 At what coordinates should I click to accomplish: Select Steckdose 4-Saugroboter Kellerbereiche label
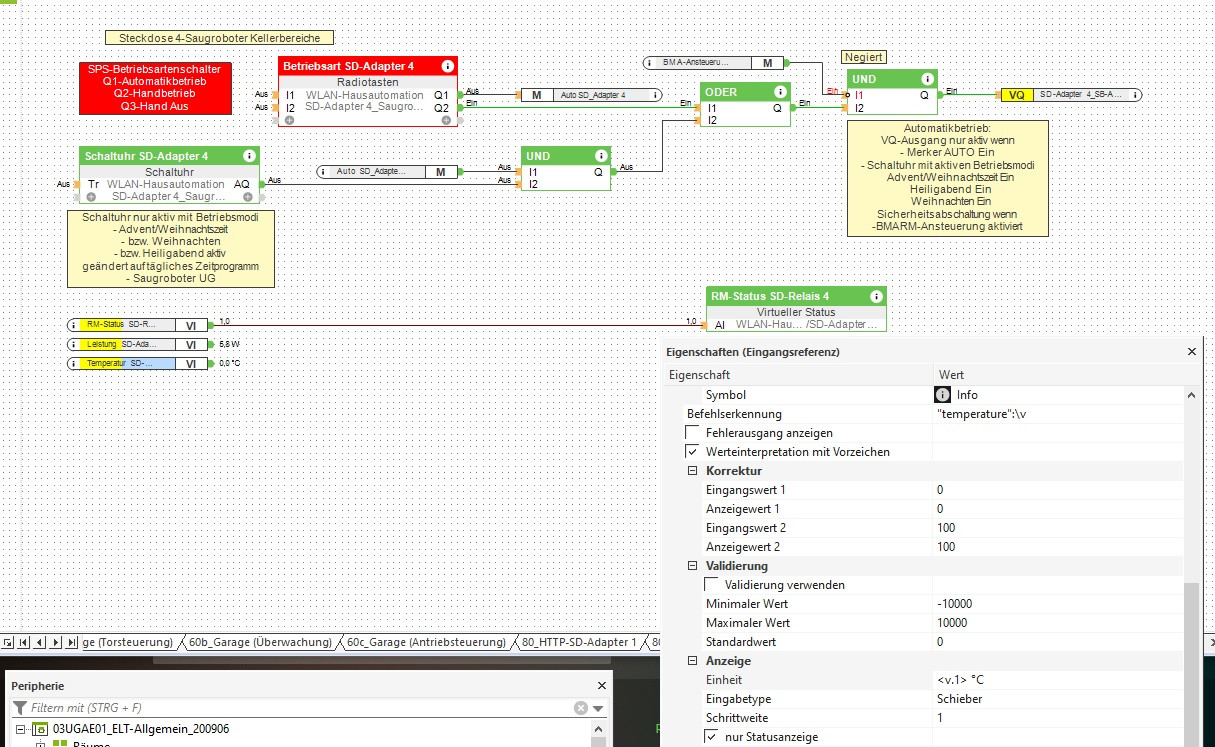coord(220,38)
